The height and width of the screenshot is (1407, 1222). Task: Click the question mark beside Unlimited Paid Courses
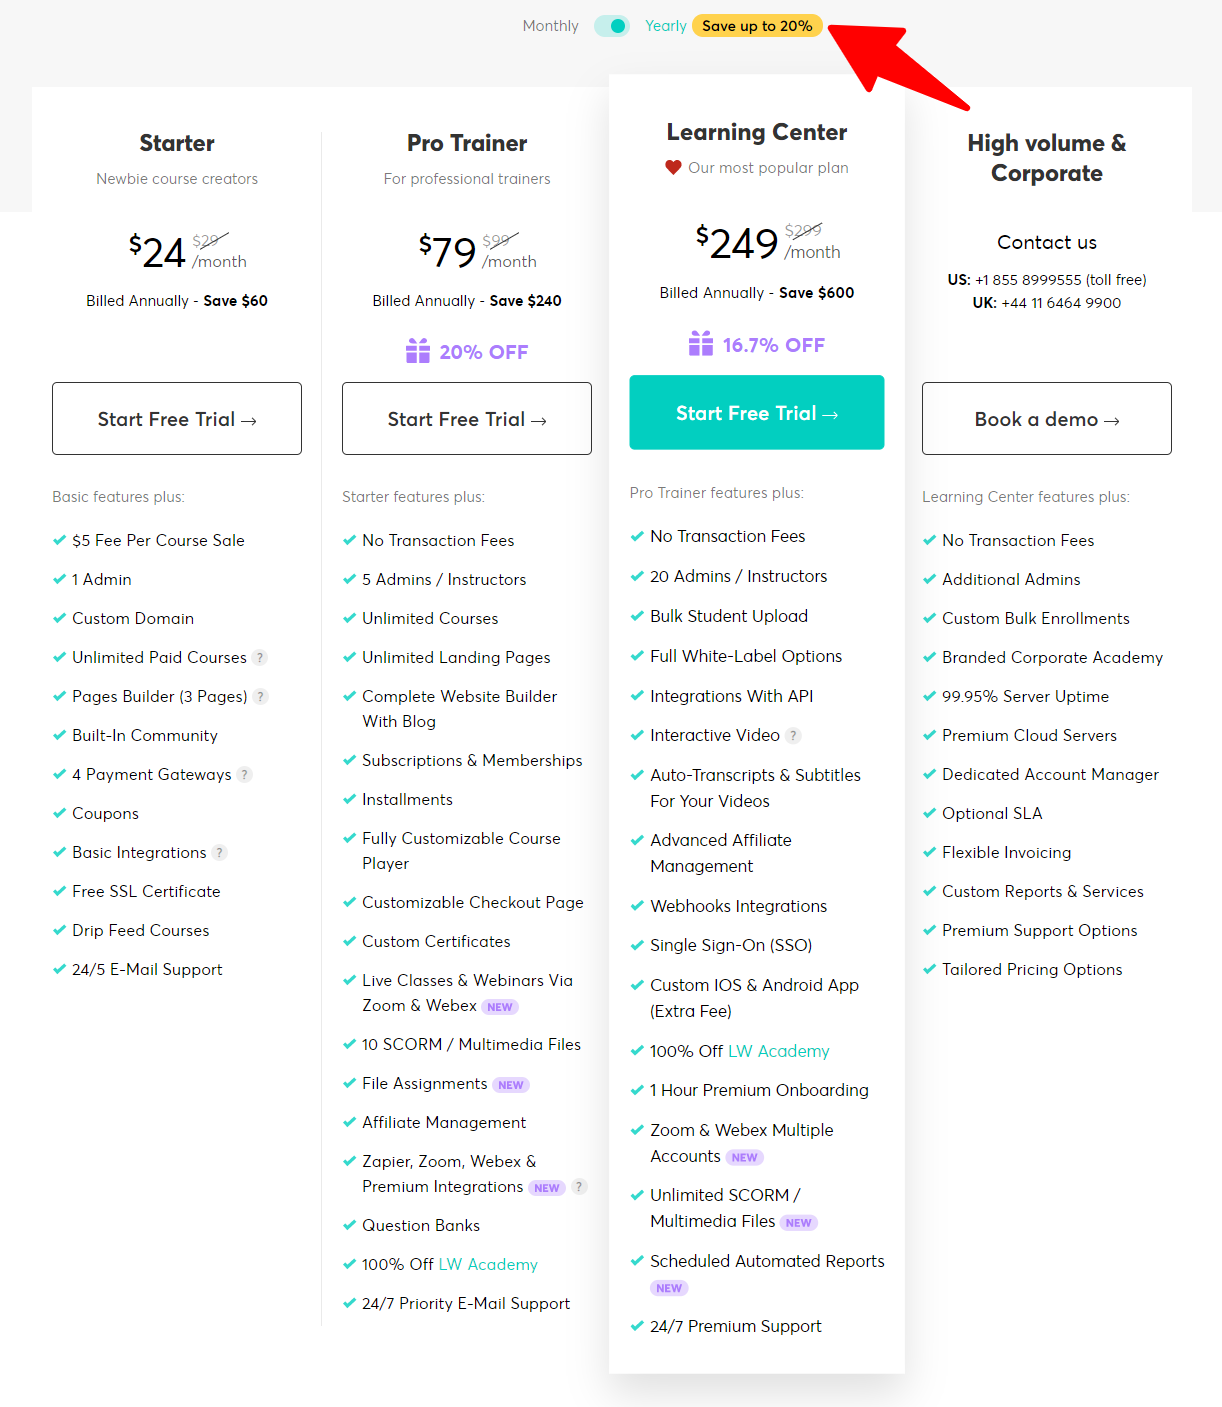[261, 657]
